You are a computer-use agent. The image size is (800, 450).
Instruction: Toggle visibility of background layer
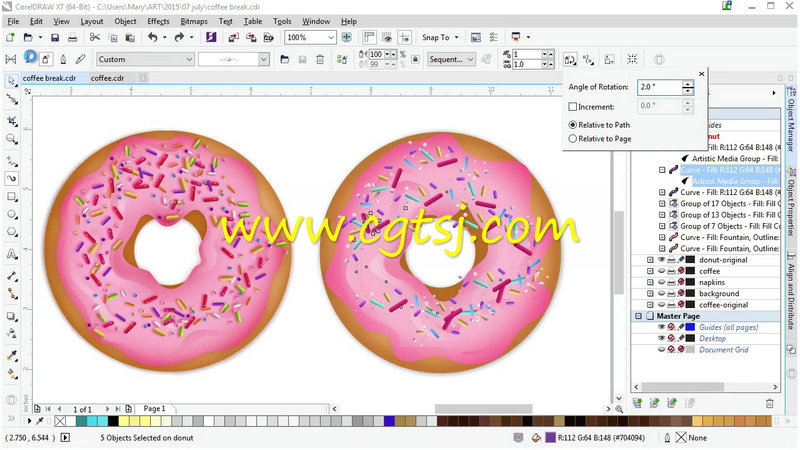point(661,293)
